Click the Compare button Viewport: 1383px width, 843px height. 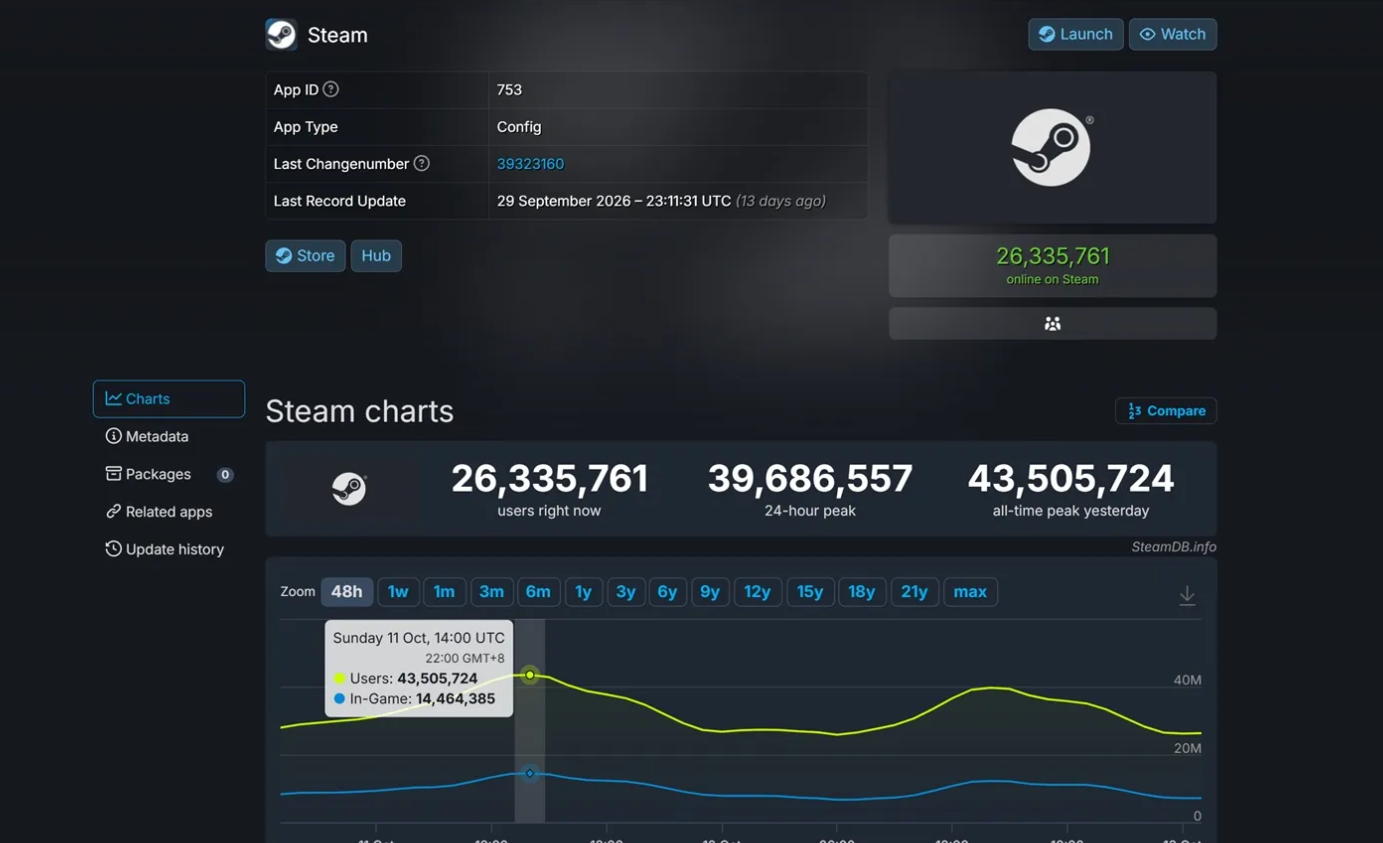[1166, 411]
